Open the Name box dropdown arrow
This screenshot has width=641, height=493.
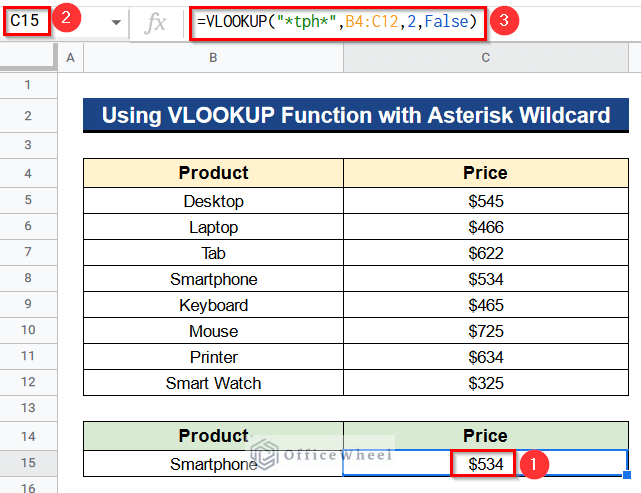pyautogui.click(x=116, y=22)
